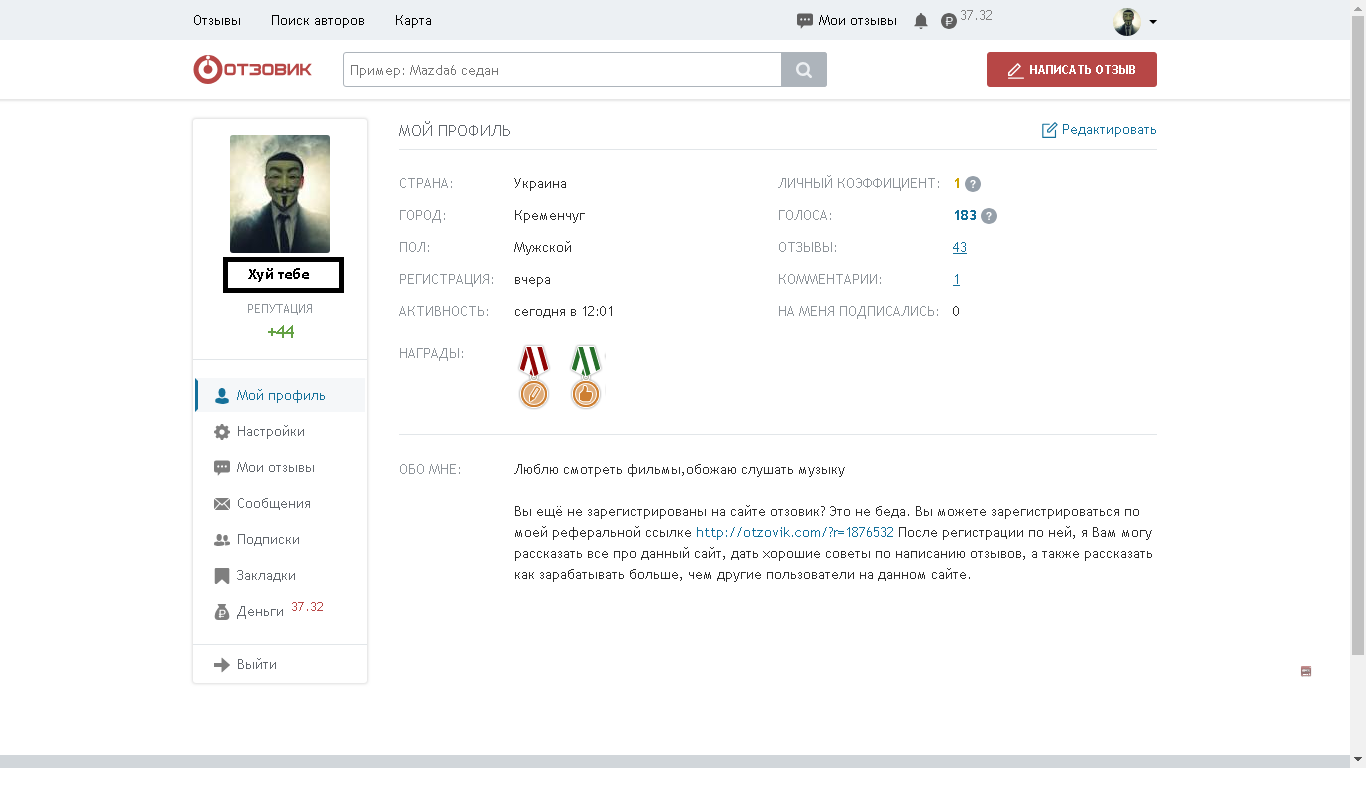Click the Otzovik logo
This screenshot has width=1366, height=794.
click(x=252, y=69)
